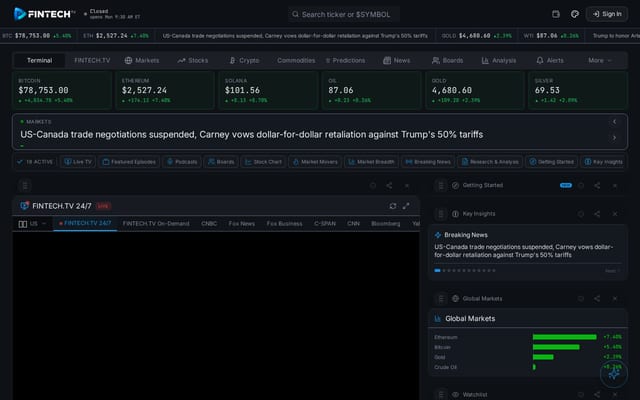Show previous headline with the up chevron

click(614, 122)
